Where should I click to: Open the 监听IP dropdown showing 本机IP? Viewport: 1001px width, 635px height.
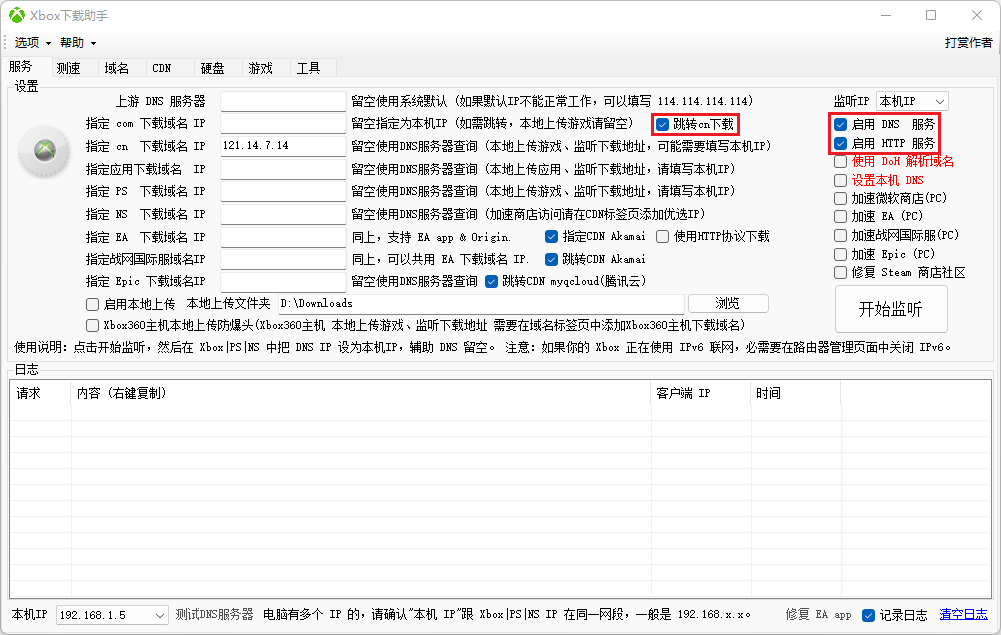coord(912,101)
